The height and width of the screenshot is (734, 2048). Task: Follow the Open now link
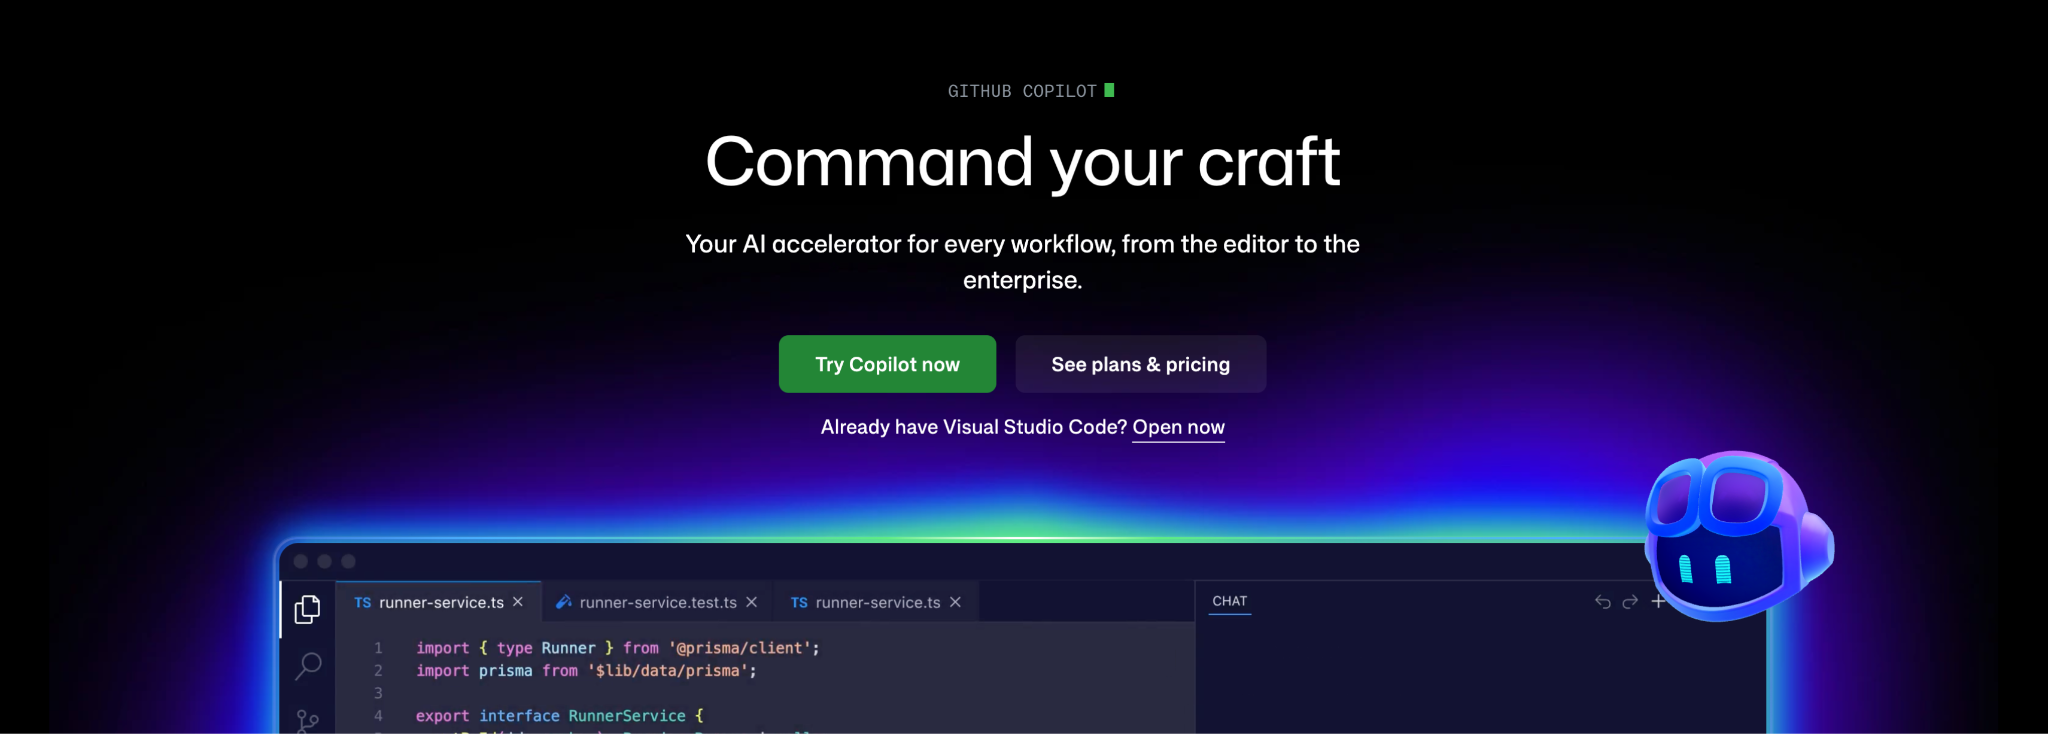(x=1178, y=427)
